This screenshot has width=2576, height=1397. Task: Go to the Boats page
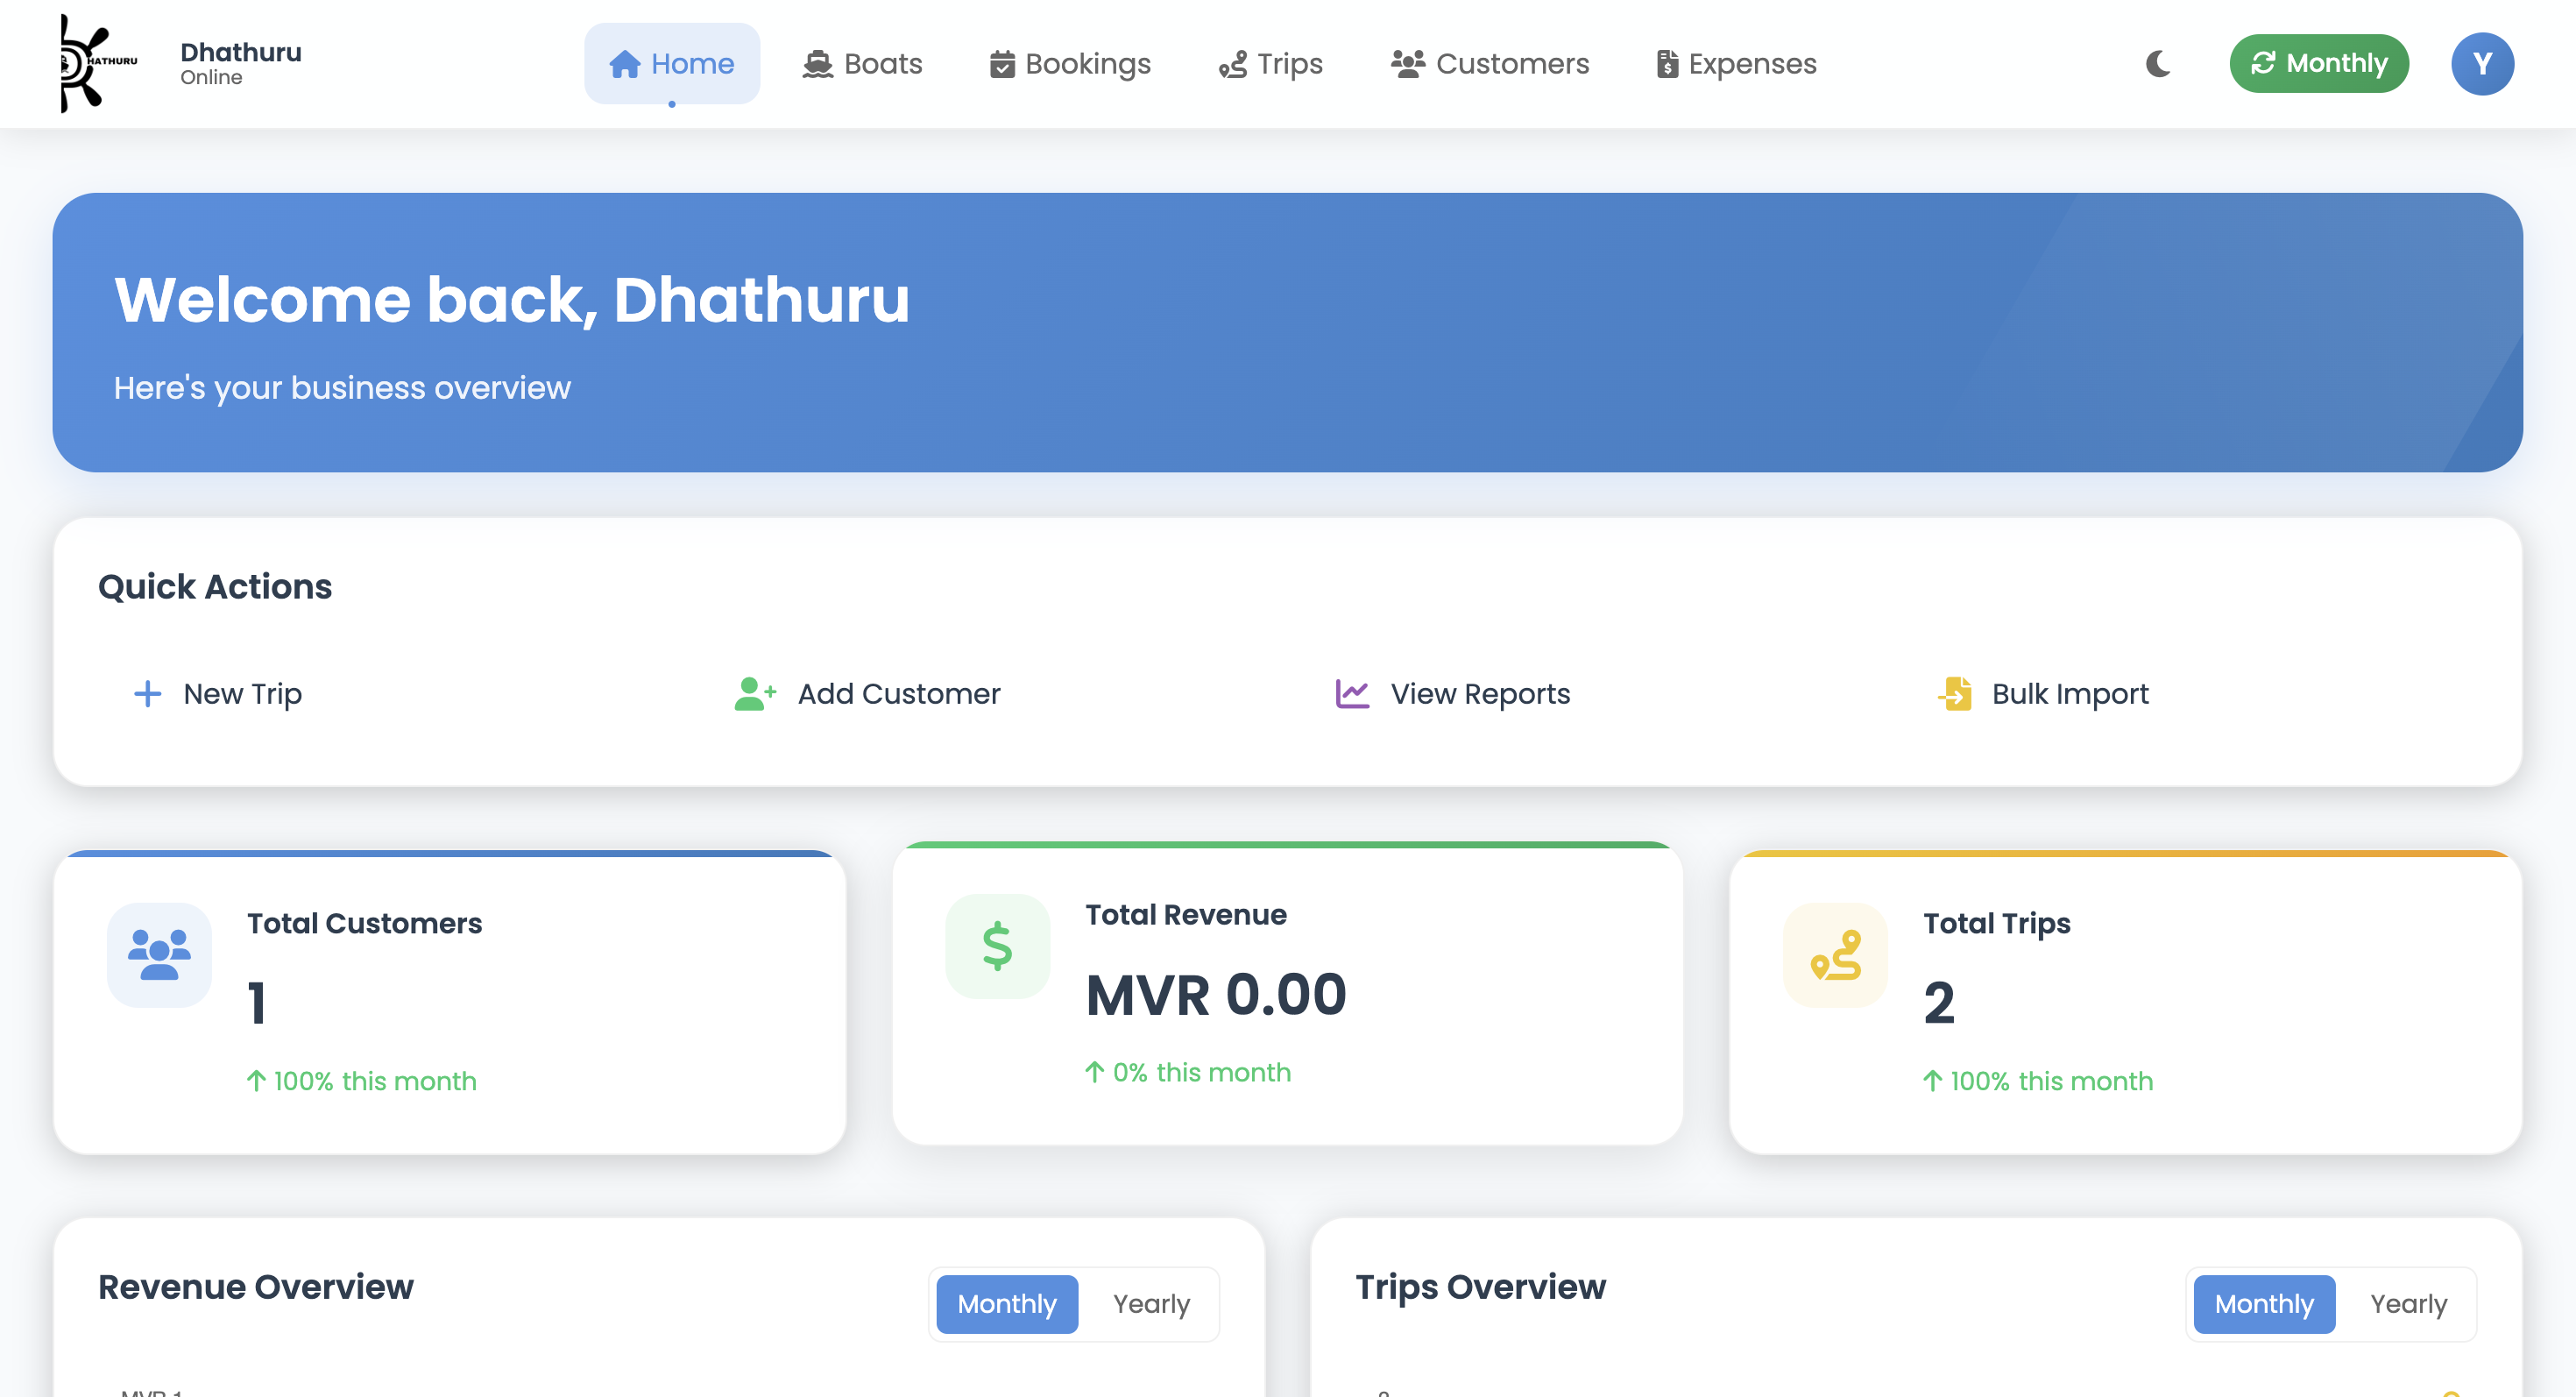(x=862, y=64)
